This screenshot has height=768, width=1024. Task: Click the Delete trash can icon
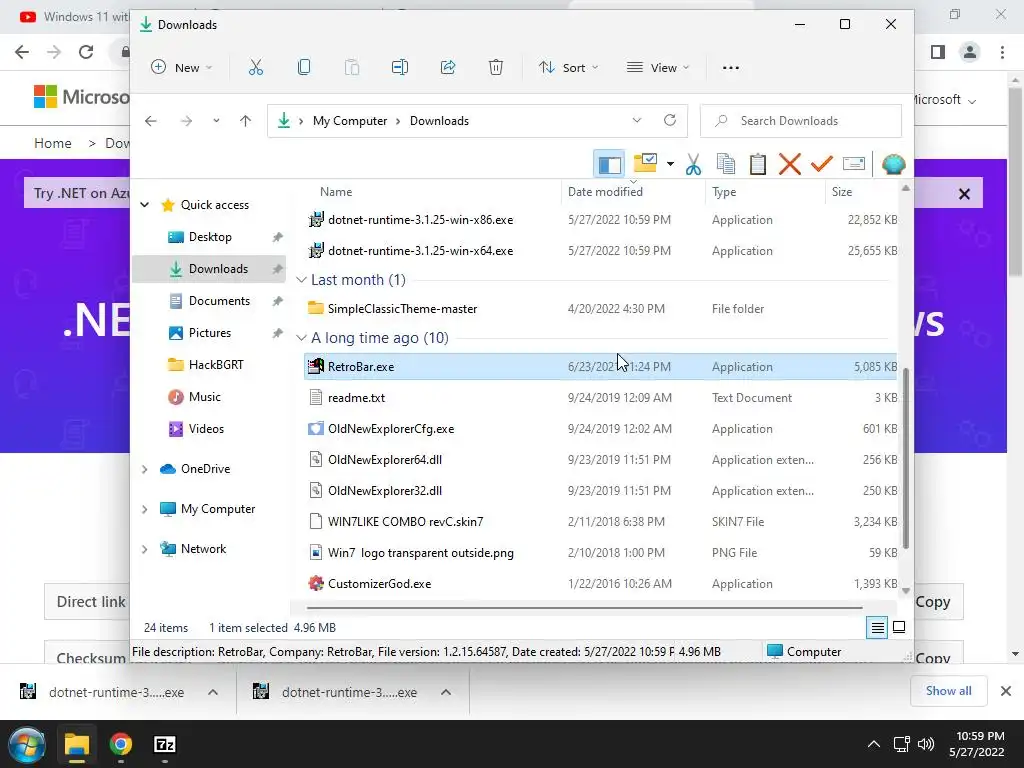[x=496, y=67]
